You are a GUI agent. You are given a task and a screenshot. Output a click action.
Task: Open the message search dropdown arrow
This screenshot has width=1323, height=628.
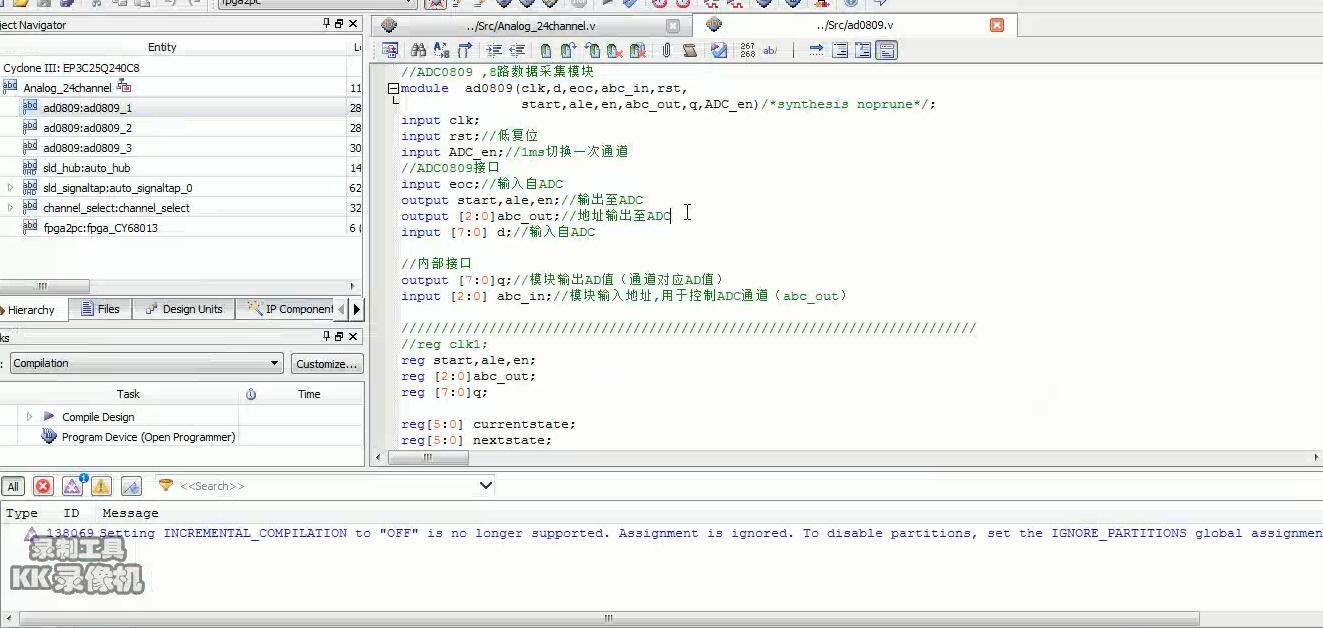tap(486, 485)
